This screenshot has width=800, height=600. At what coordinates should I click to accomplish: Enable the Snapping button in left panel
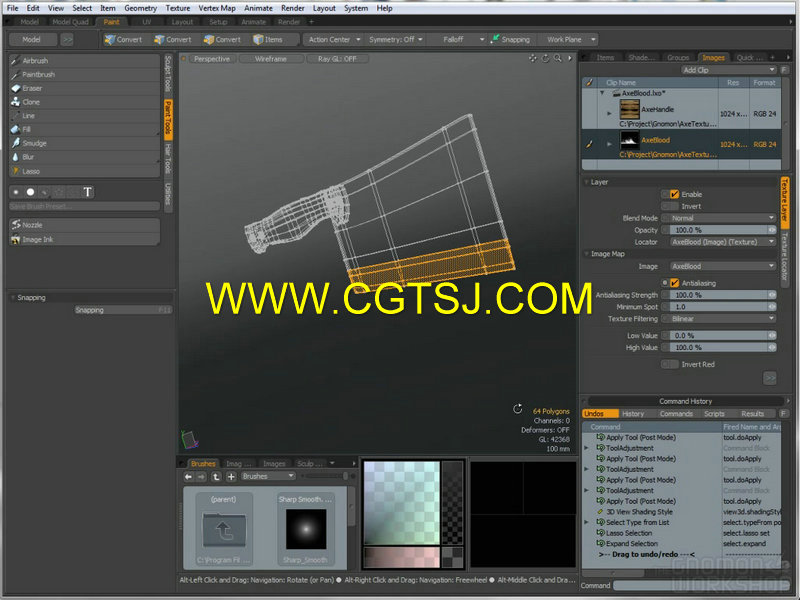click(123, 310)
